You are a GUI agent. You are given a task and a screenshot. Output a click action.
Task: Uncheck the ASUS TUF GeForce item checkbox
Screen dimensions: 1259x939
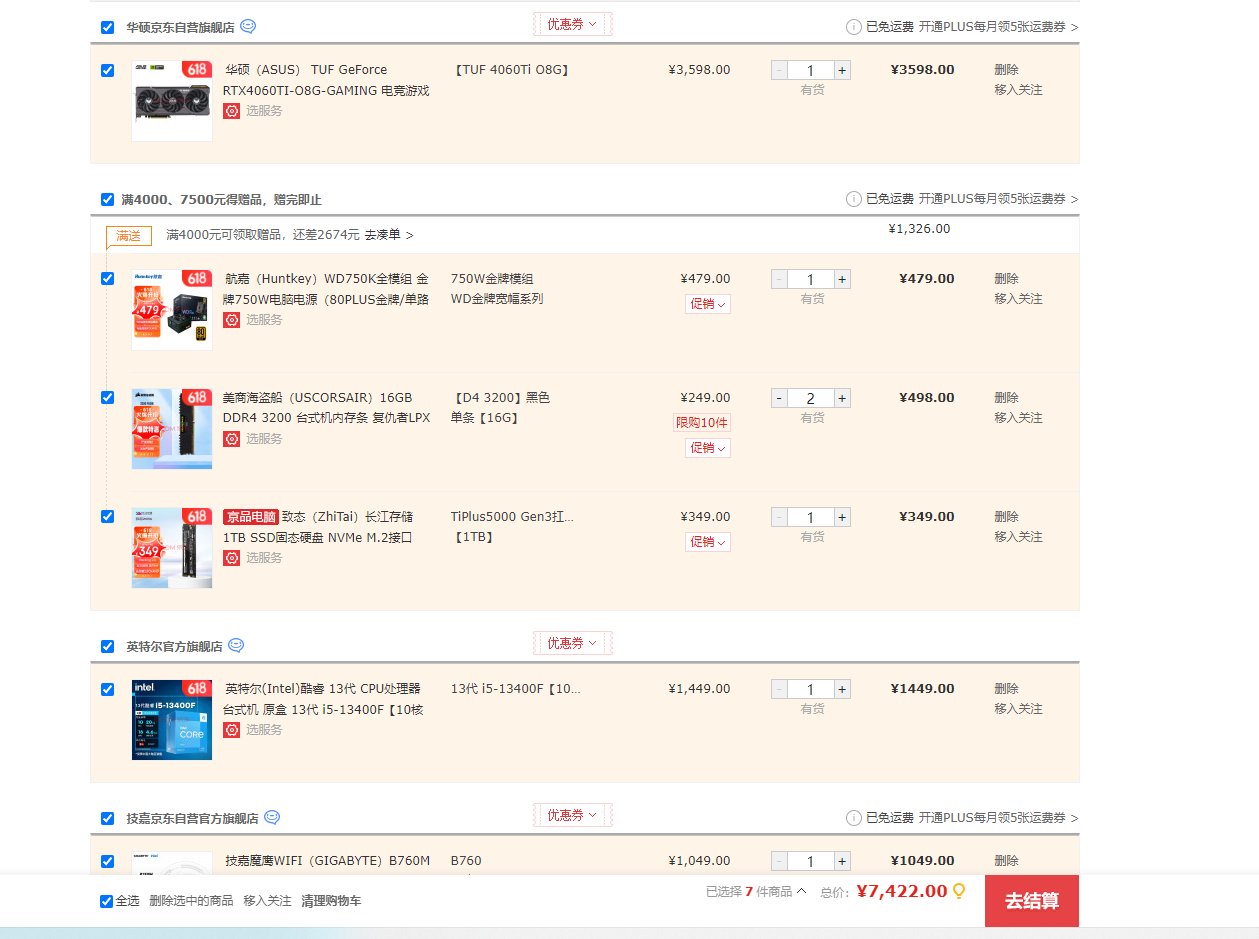[x=108, y=70]
